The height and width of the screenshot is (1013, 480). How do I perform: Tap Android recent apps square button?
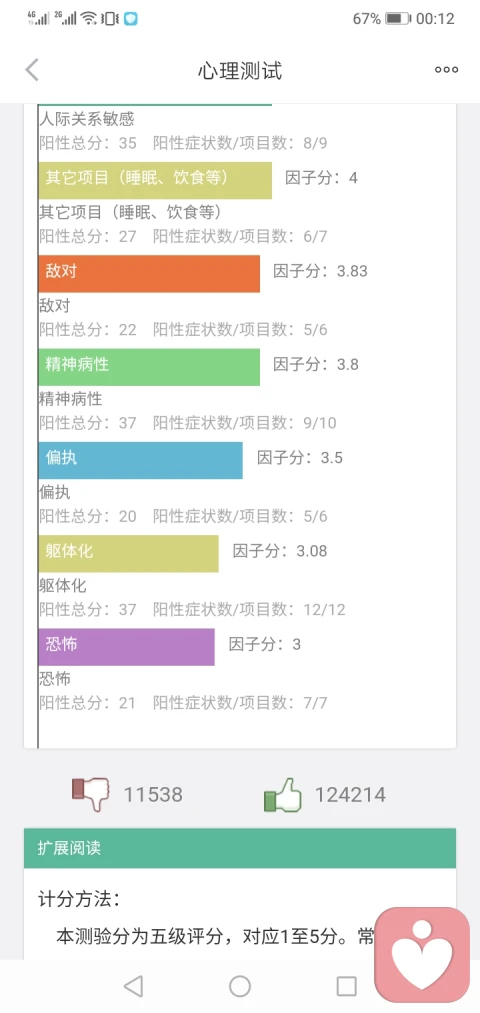[346, 986]
